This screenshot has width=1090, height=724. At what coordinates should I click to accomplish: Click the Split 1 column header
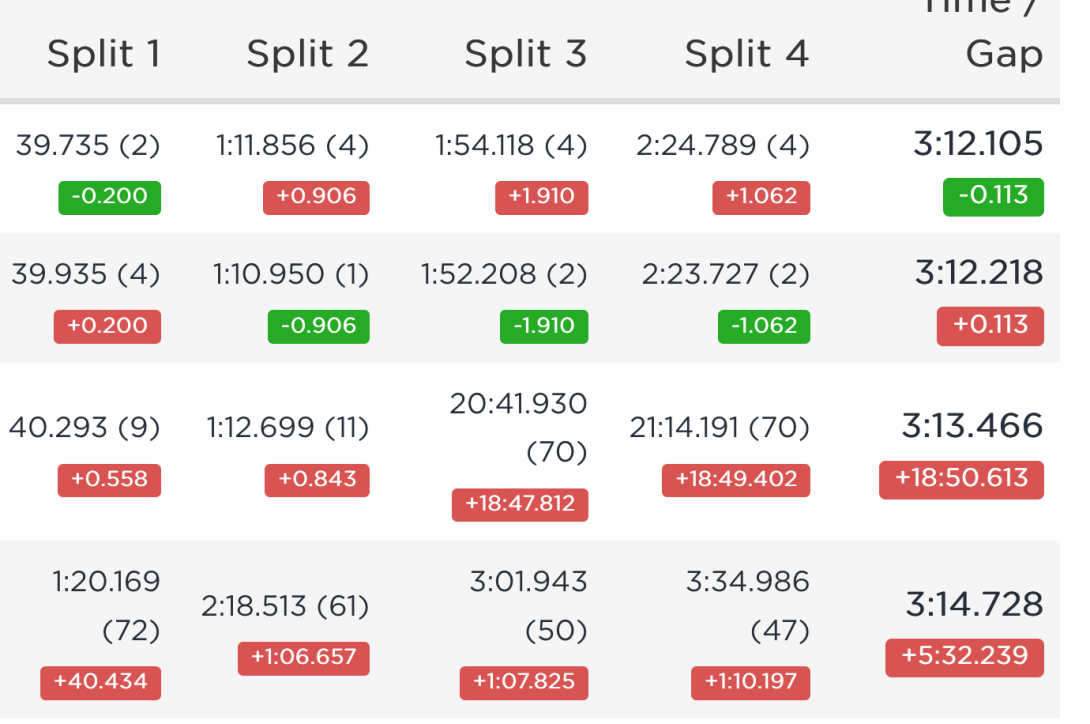tap(104, 54)
